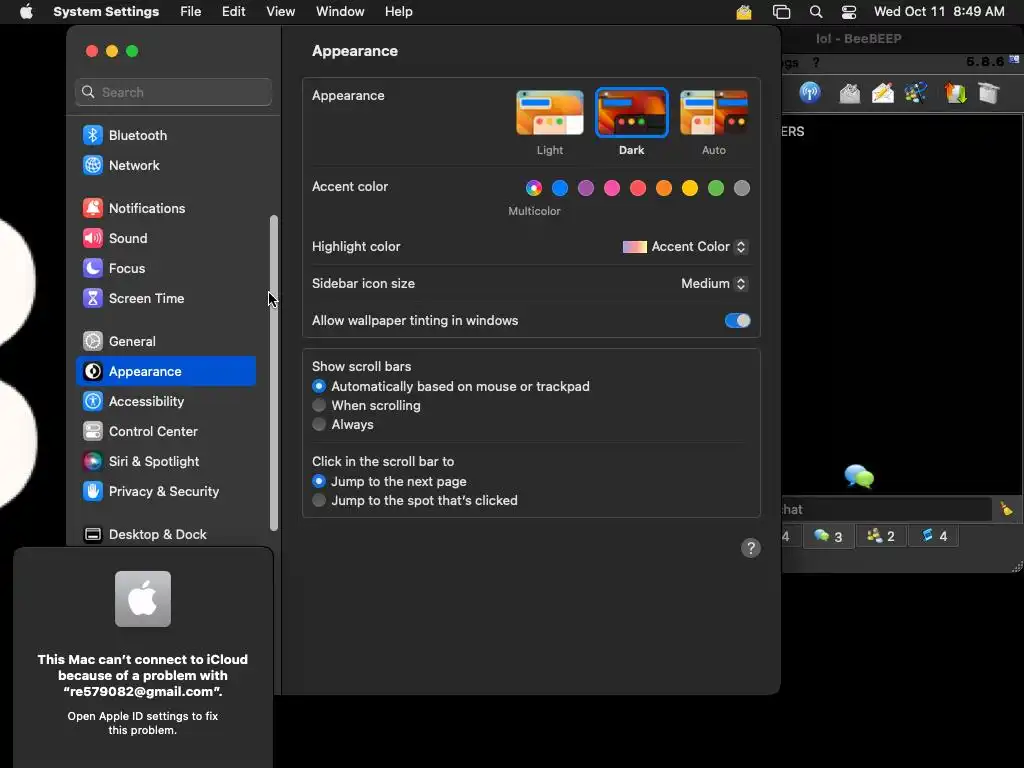The width and height of the screenshot is (1024, 768).
Task: Click the gray box icon in BeeBEEP toolbar
Action: tap(989, 93)
